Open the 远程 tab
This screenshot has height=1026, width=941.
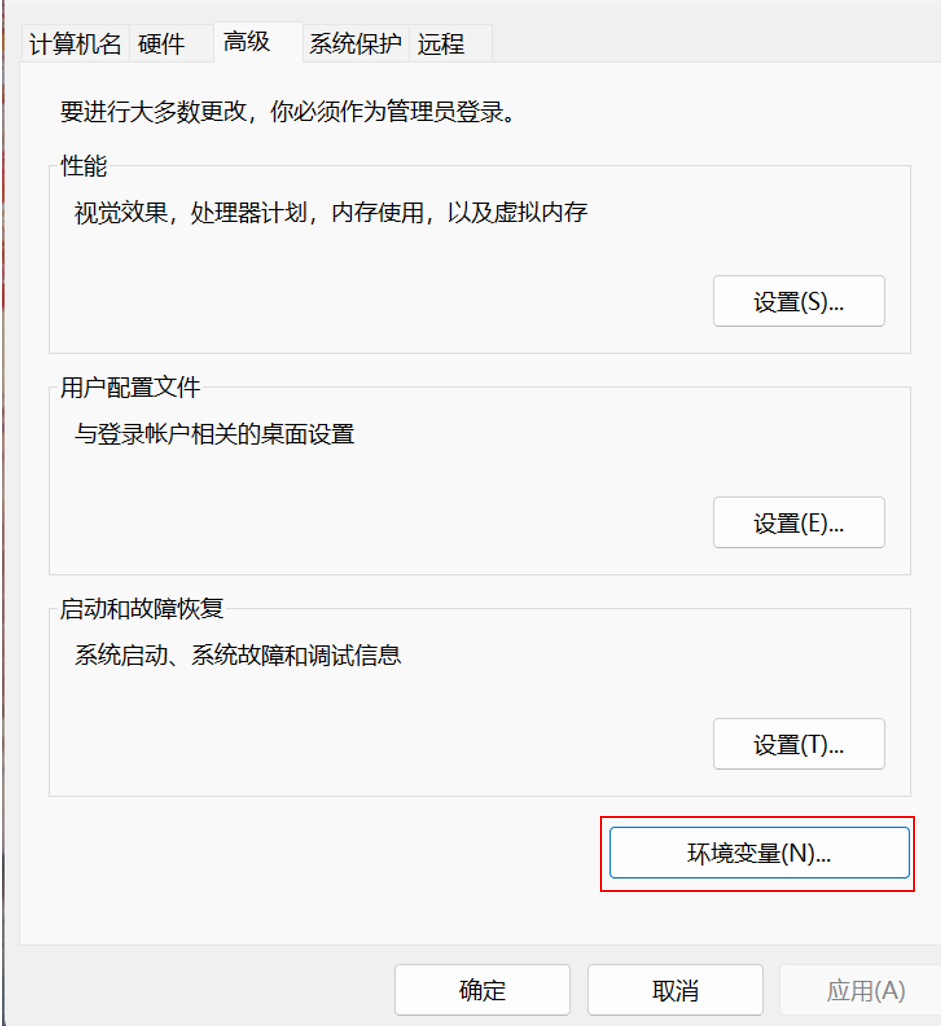click(450, 44)
